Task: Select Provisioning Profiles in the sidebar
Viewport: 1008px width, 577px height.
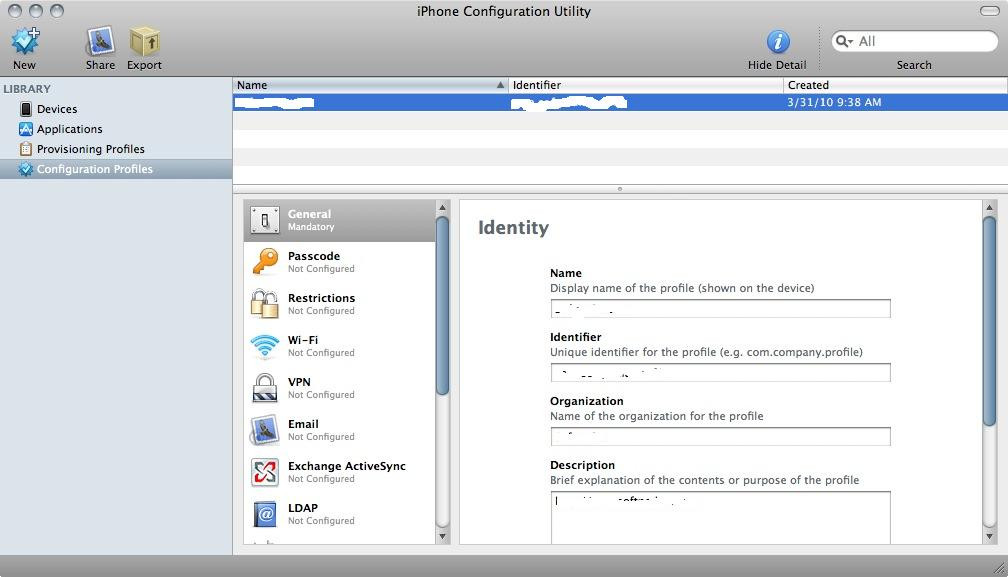Action: click(x=116, y=149)
